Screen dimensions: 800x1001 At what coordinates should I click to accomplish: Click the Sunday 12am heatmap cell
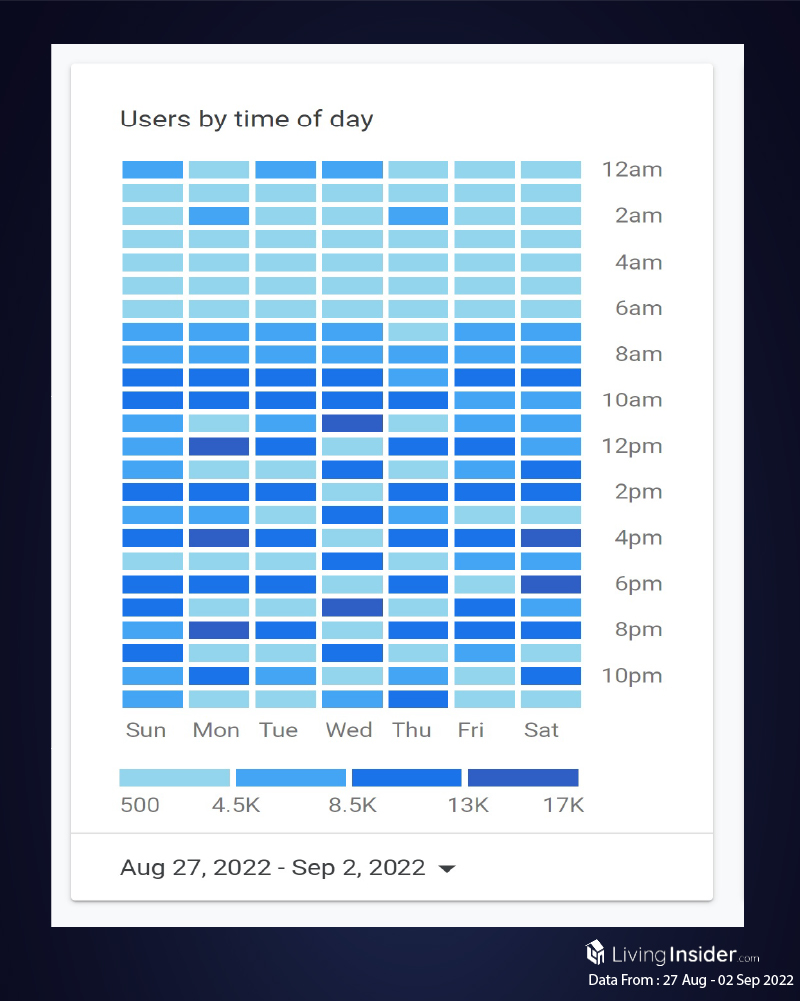pyautogui.click(x=153, y=170)
